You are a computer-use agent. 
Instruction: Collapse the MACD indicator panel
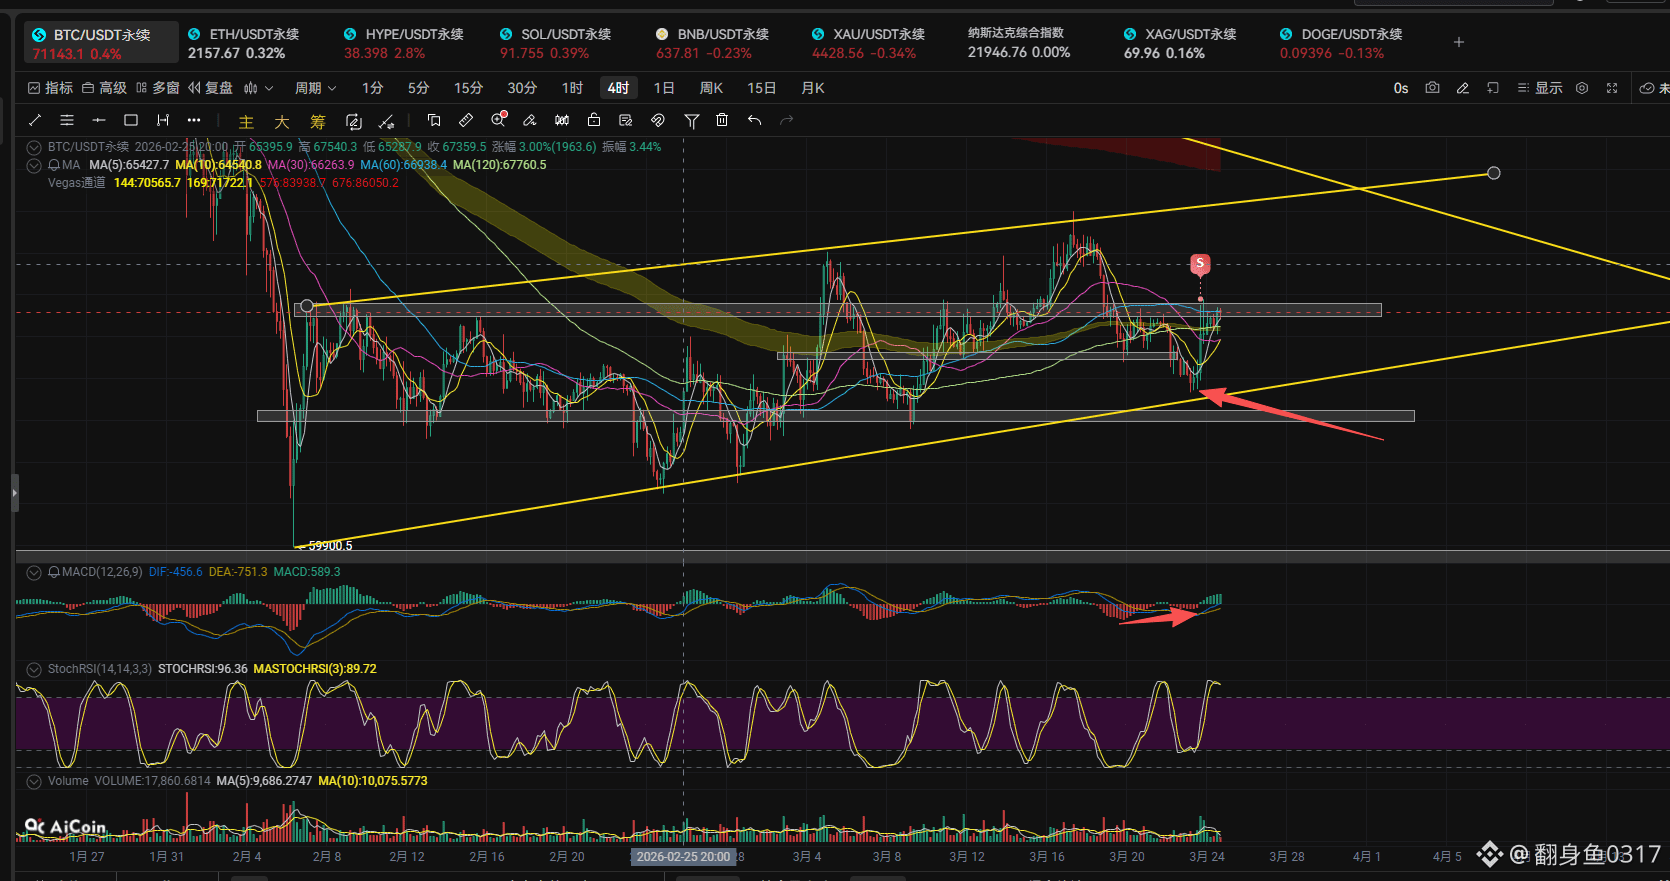click(34, 572)
